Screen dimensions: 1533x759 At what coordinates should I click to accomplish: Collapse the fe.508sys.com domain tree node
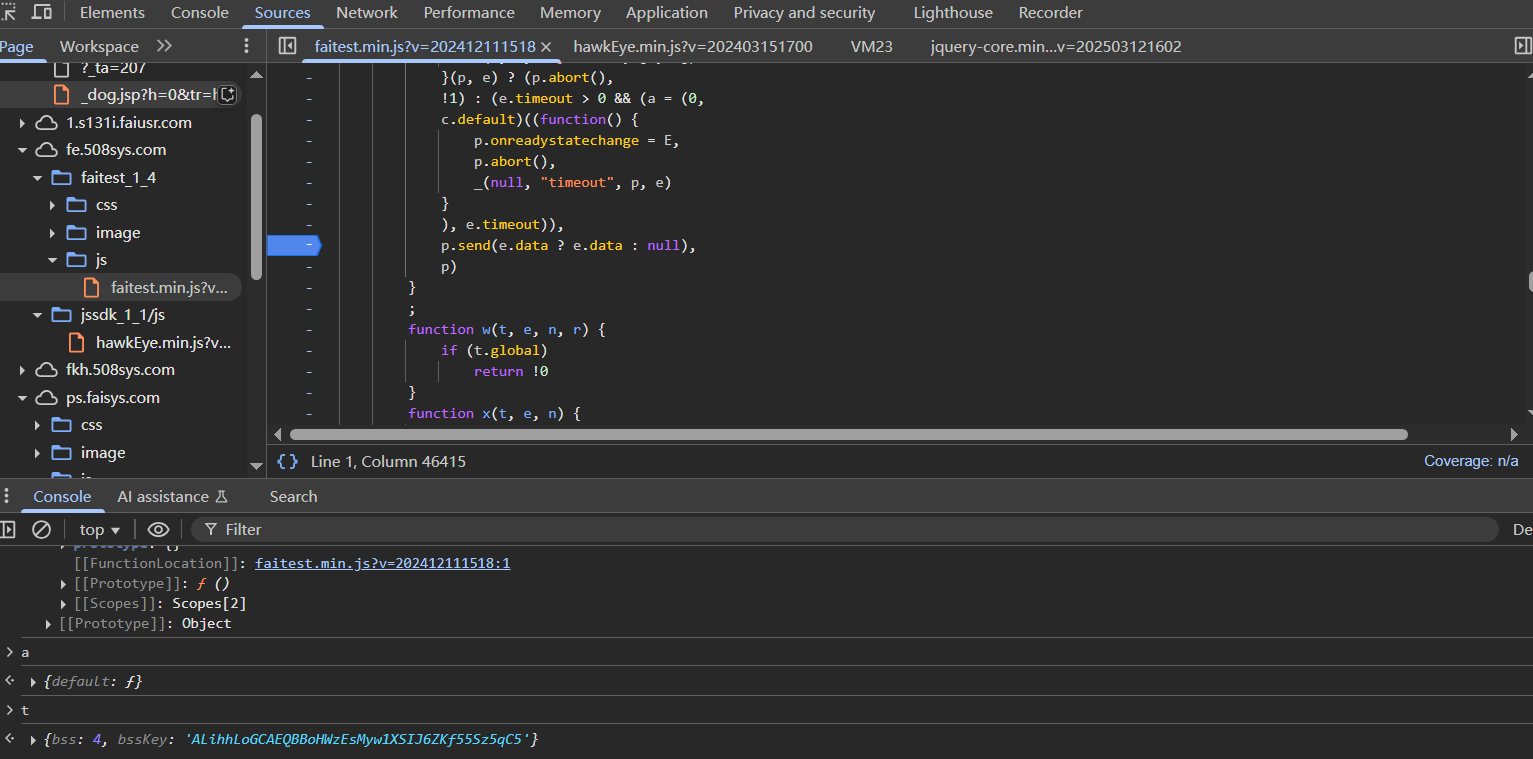pos(23,150)
